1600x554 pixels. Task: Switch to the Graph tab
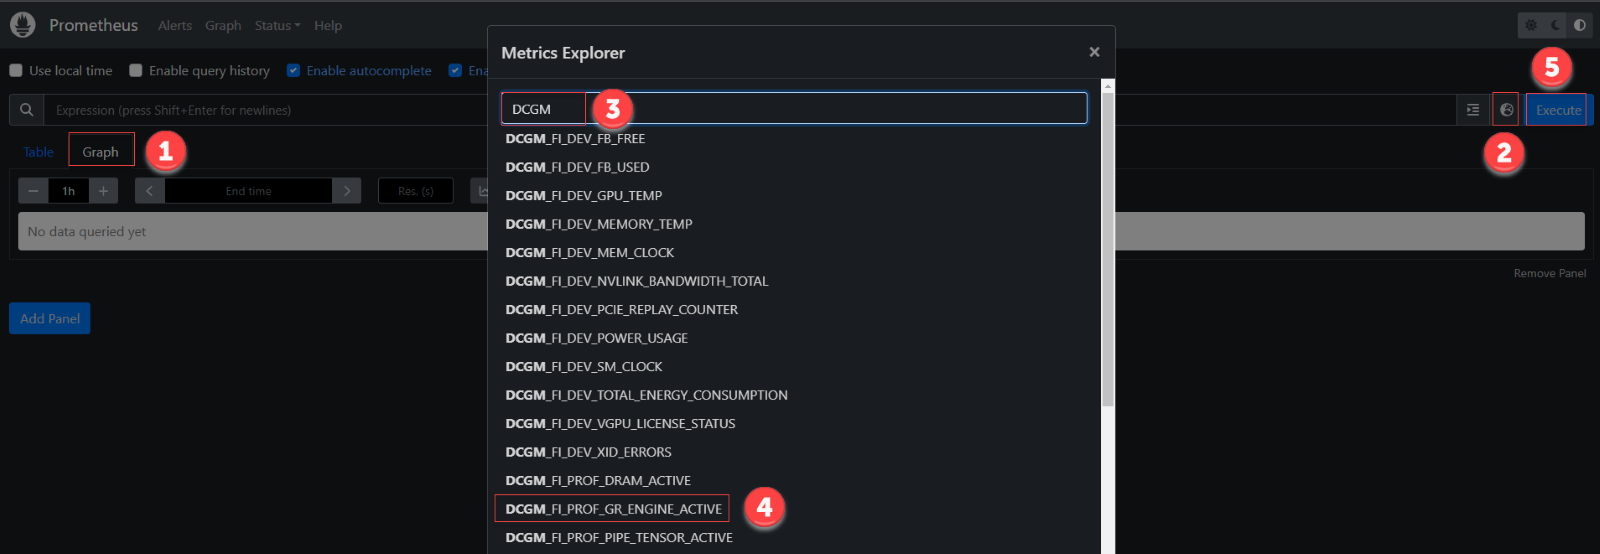pyautogui.click(x=100, y=152)
